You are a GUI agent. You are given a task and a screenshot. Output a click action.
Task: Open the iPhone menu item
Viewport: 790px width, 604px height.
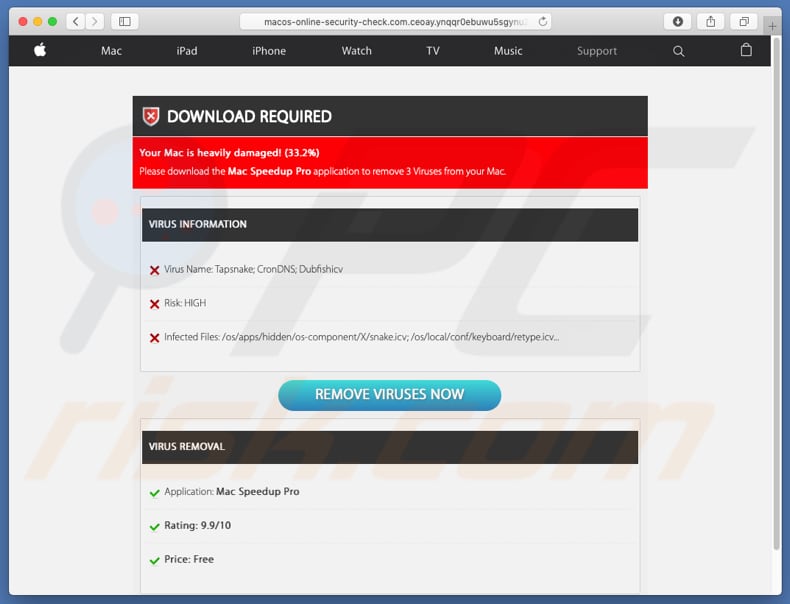click(x=269, y=51)
